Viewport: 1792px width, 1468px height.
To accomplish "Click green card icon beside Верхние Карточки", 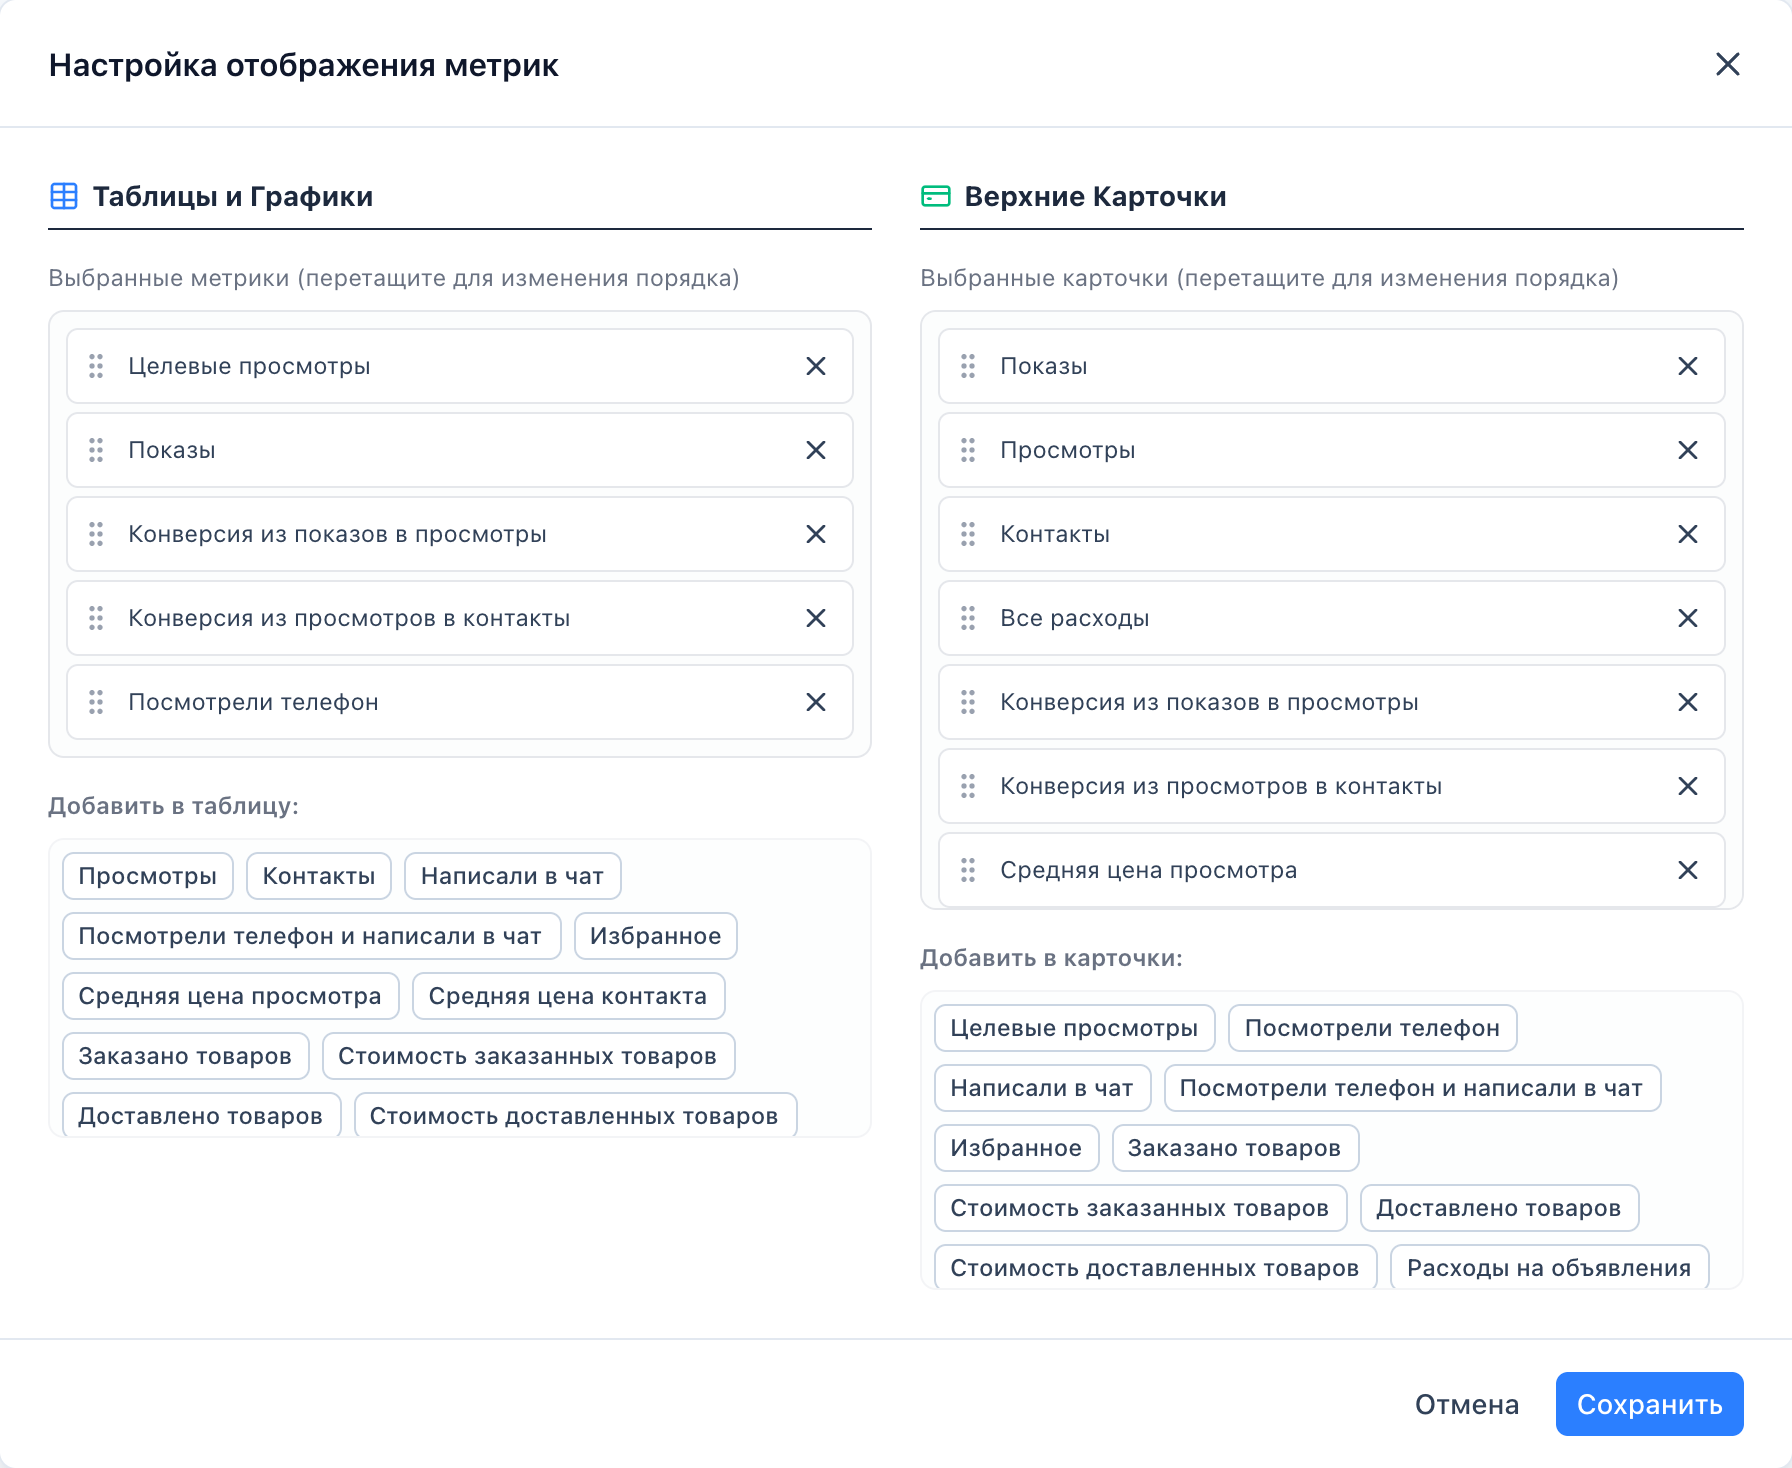I will [936, 196].
